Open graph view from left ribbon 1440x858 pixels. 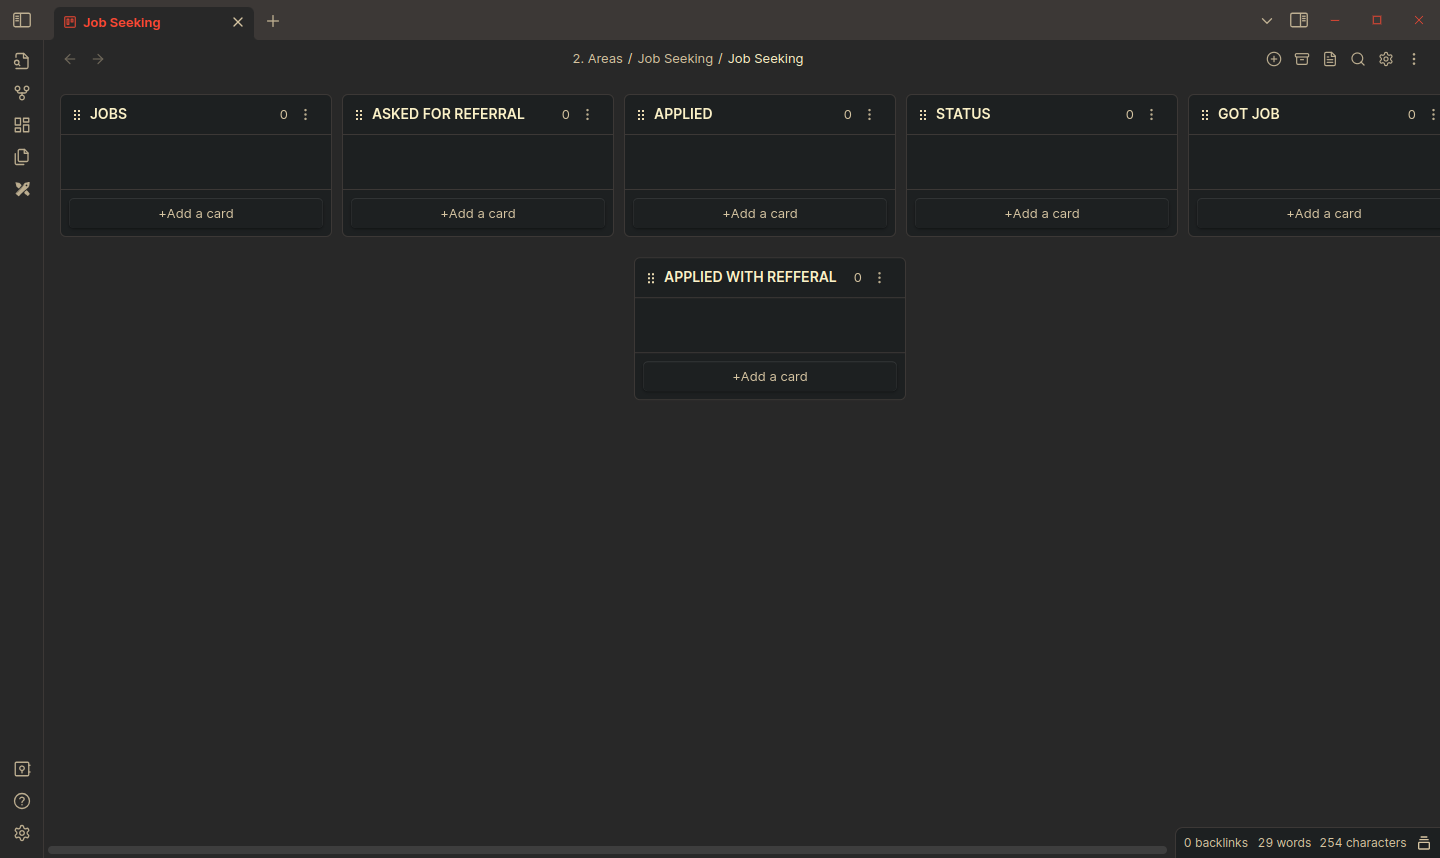pos(22,93)
